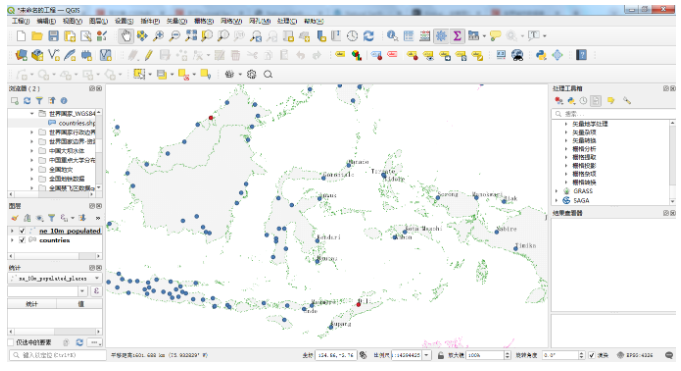Click the magnifier locator icon in the third toolbar
The height and width of the screenshot is (371, 681).
[268, 74]
